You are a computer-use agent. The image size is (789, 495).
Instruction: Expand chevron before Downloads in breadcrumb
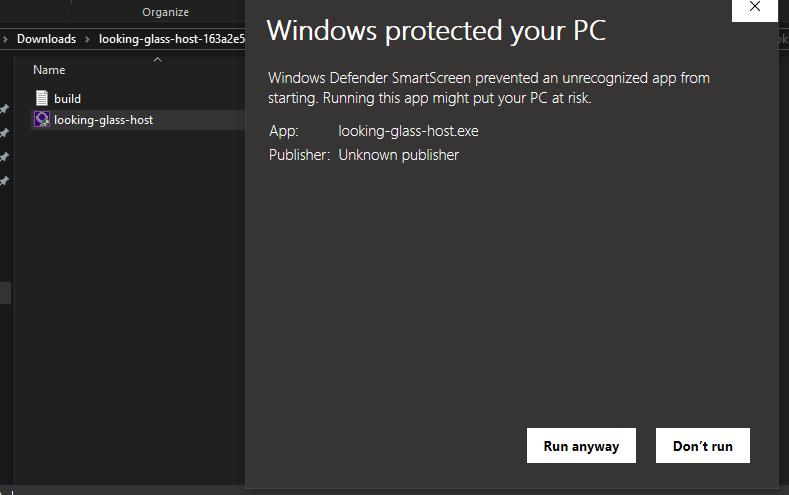point(5,39)
